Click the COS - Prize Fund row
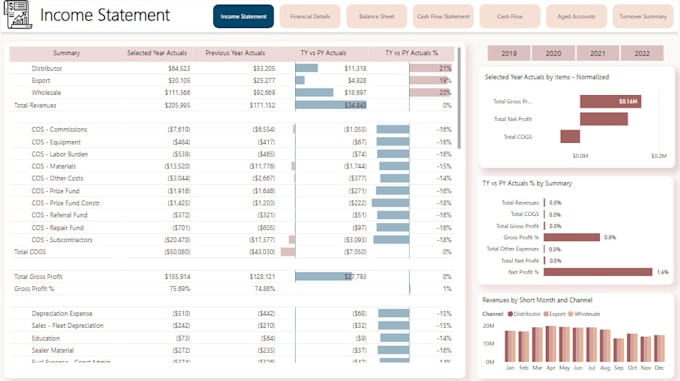The height and width of the screenshot is (381, 680). click(x=232, y=191)
